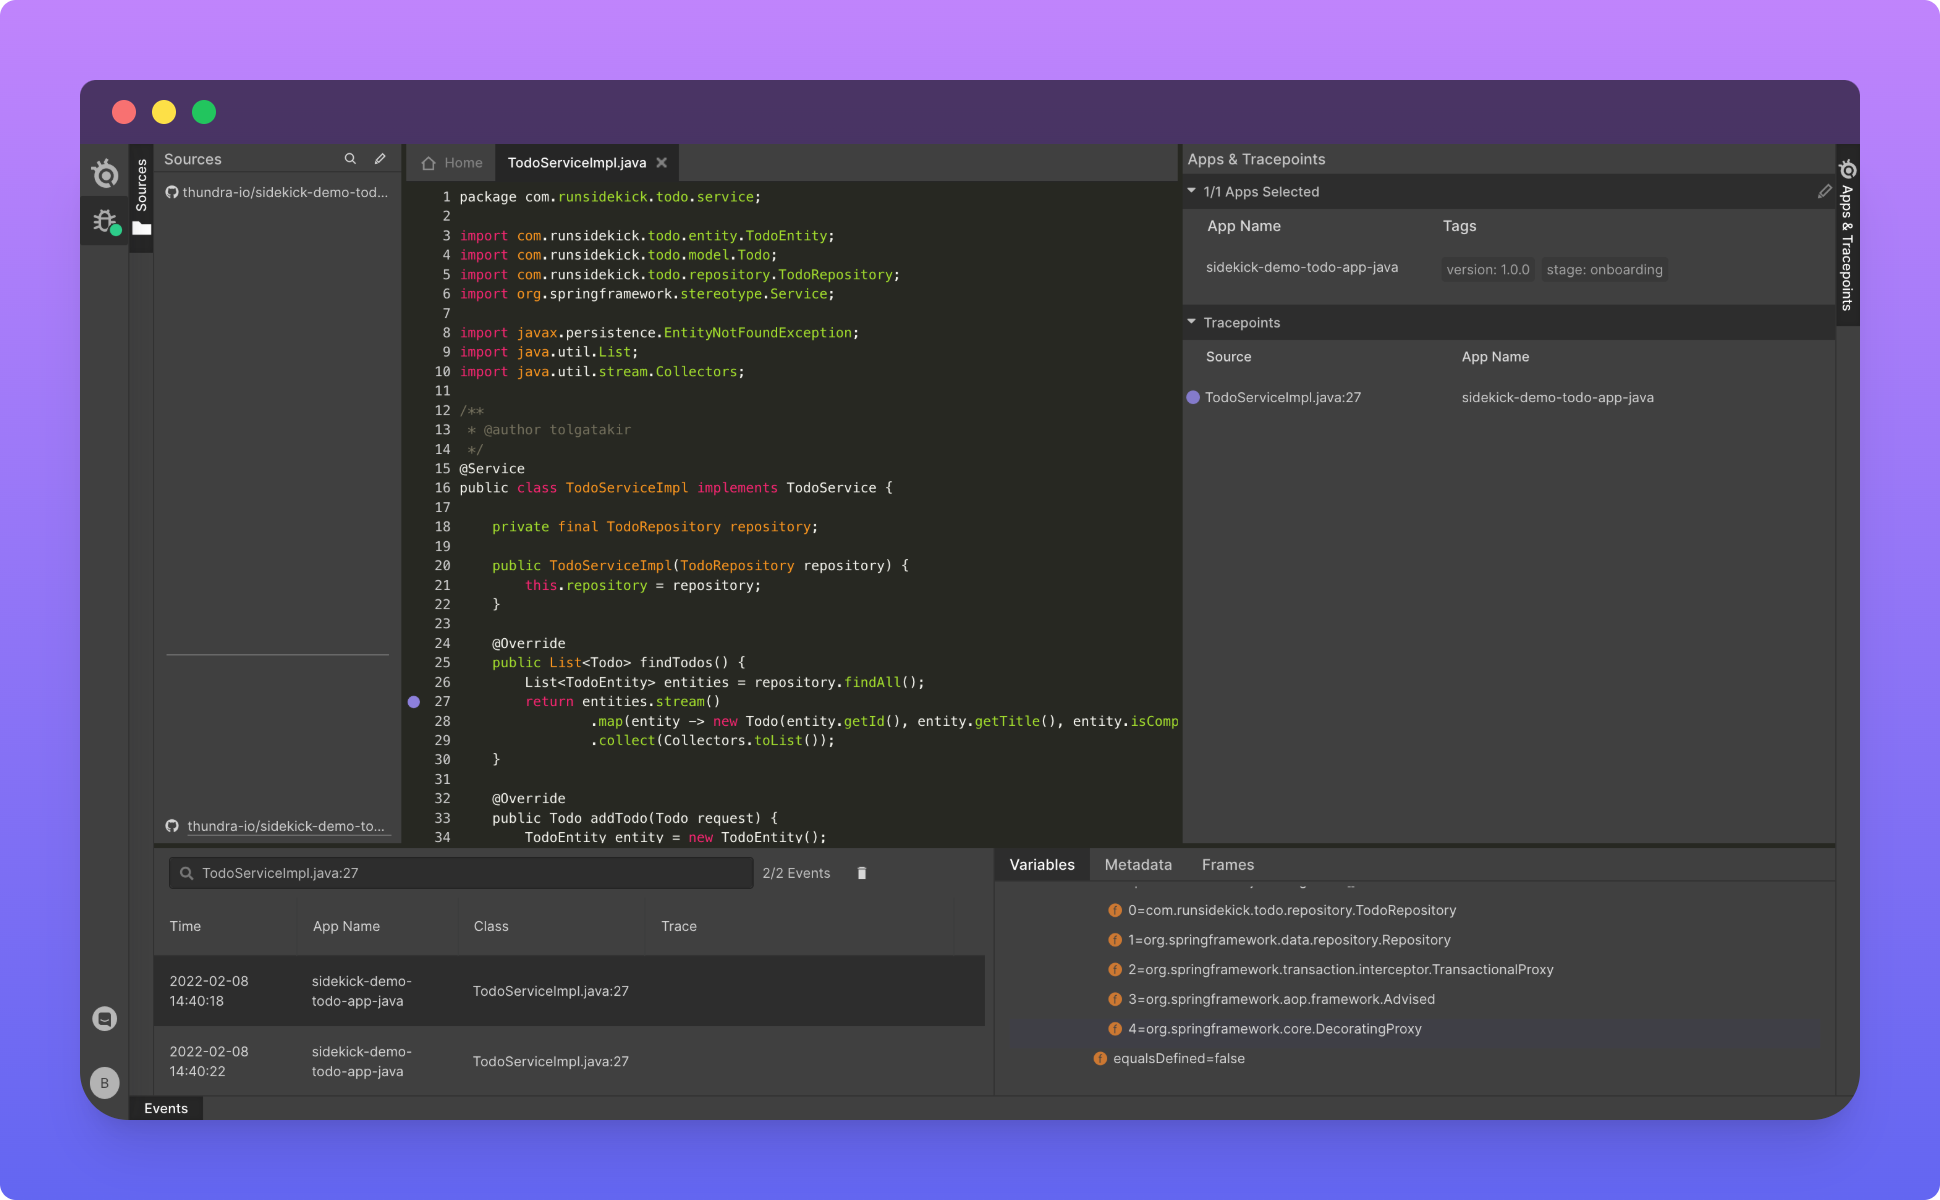This screenshot has height=1200, width=1940.
Task: Open the Events tab at the bottom
Action: click(166, 1108)
